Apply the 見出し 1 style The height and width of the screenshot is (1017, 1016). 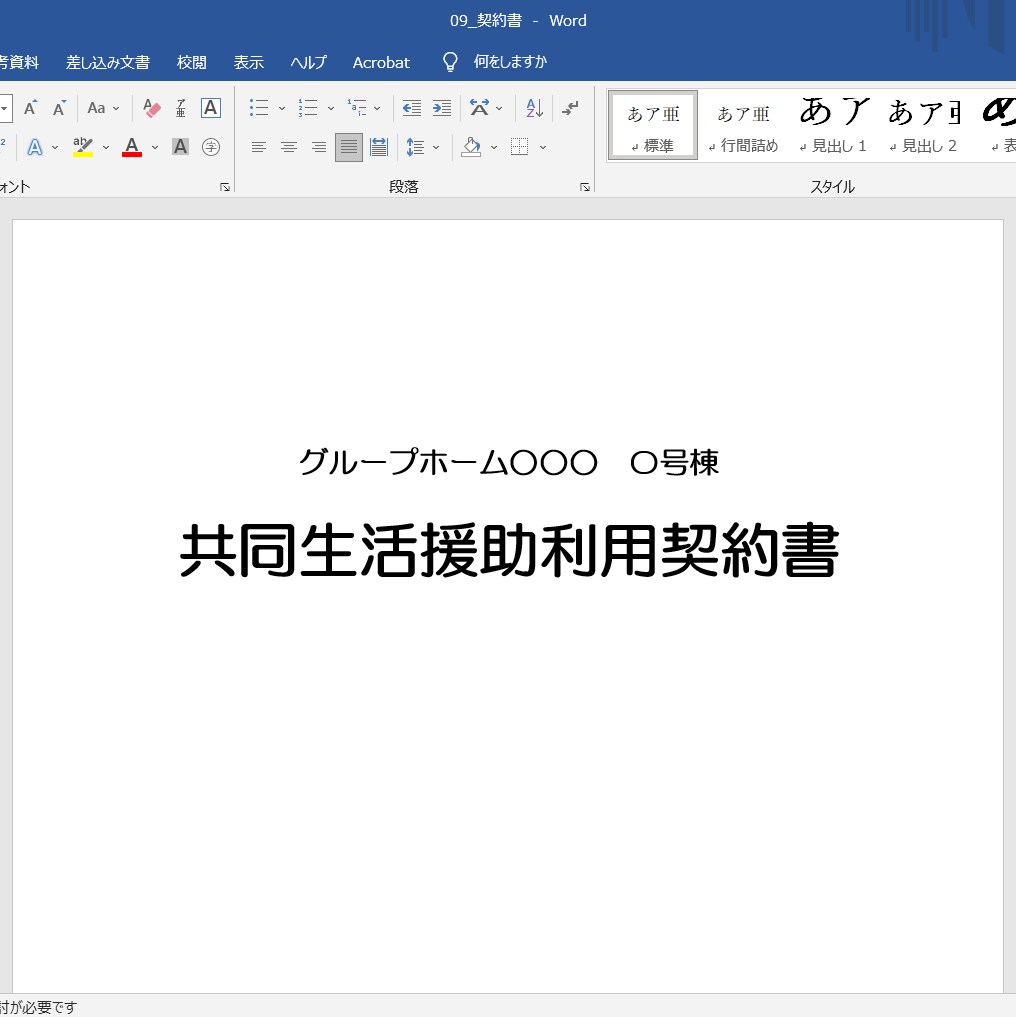tap(833, 125)
